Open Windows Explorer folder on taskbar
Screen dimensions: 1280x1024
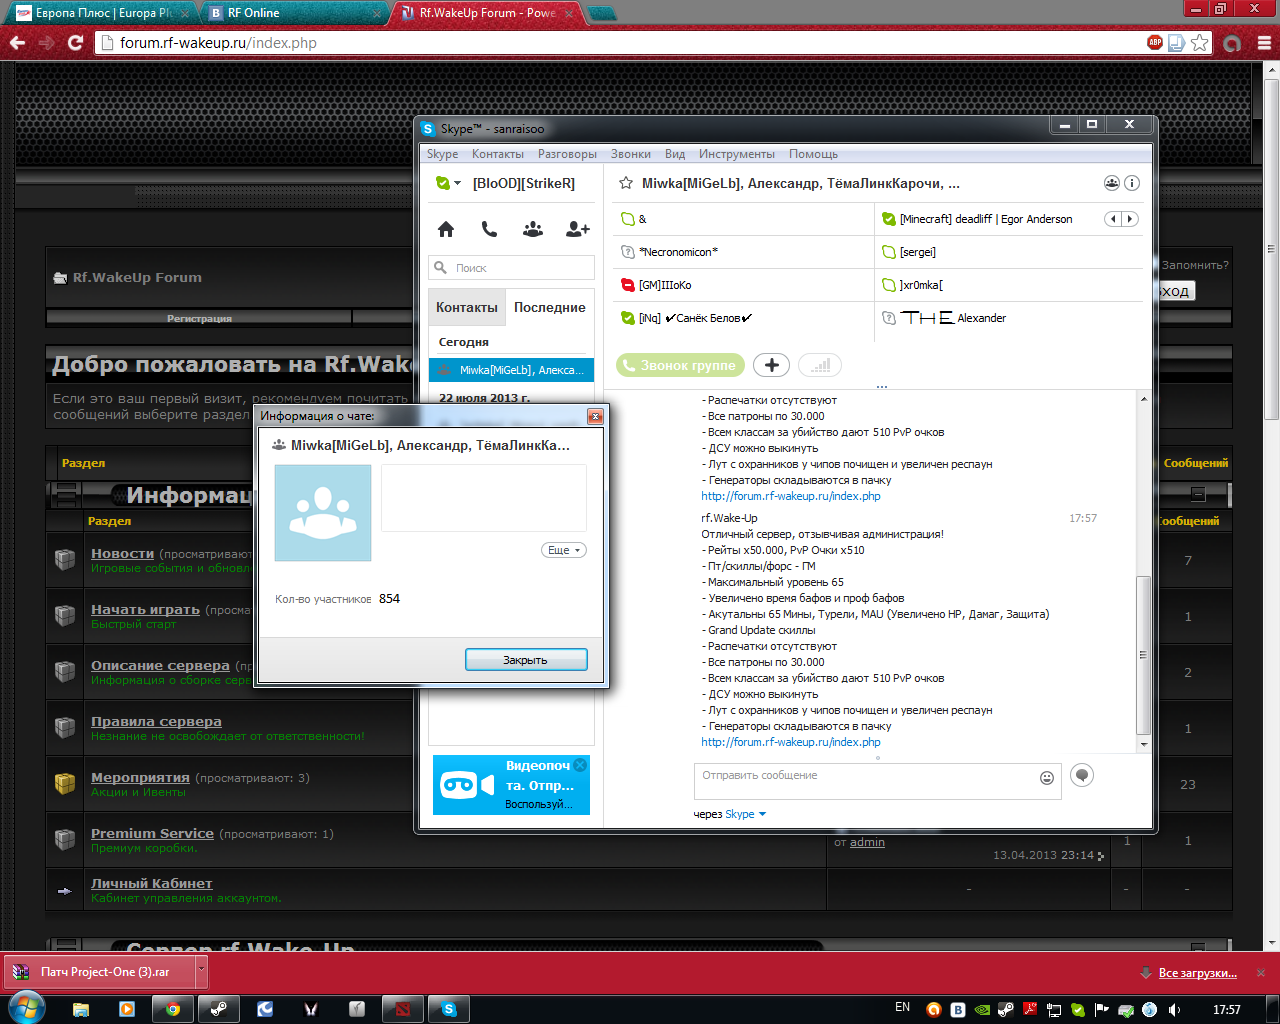point(81,1009)
